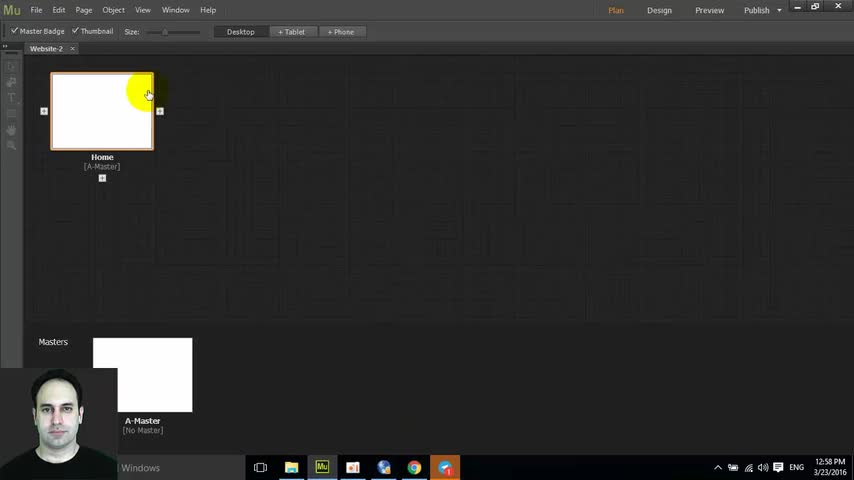Open the Window menu

click(x=175, y=10)
